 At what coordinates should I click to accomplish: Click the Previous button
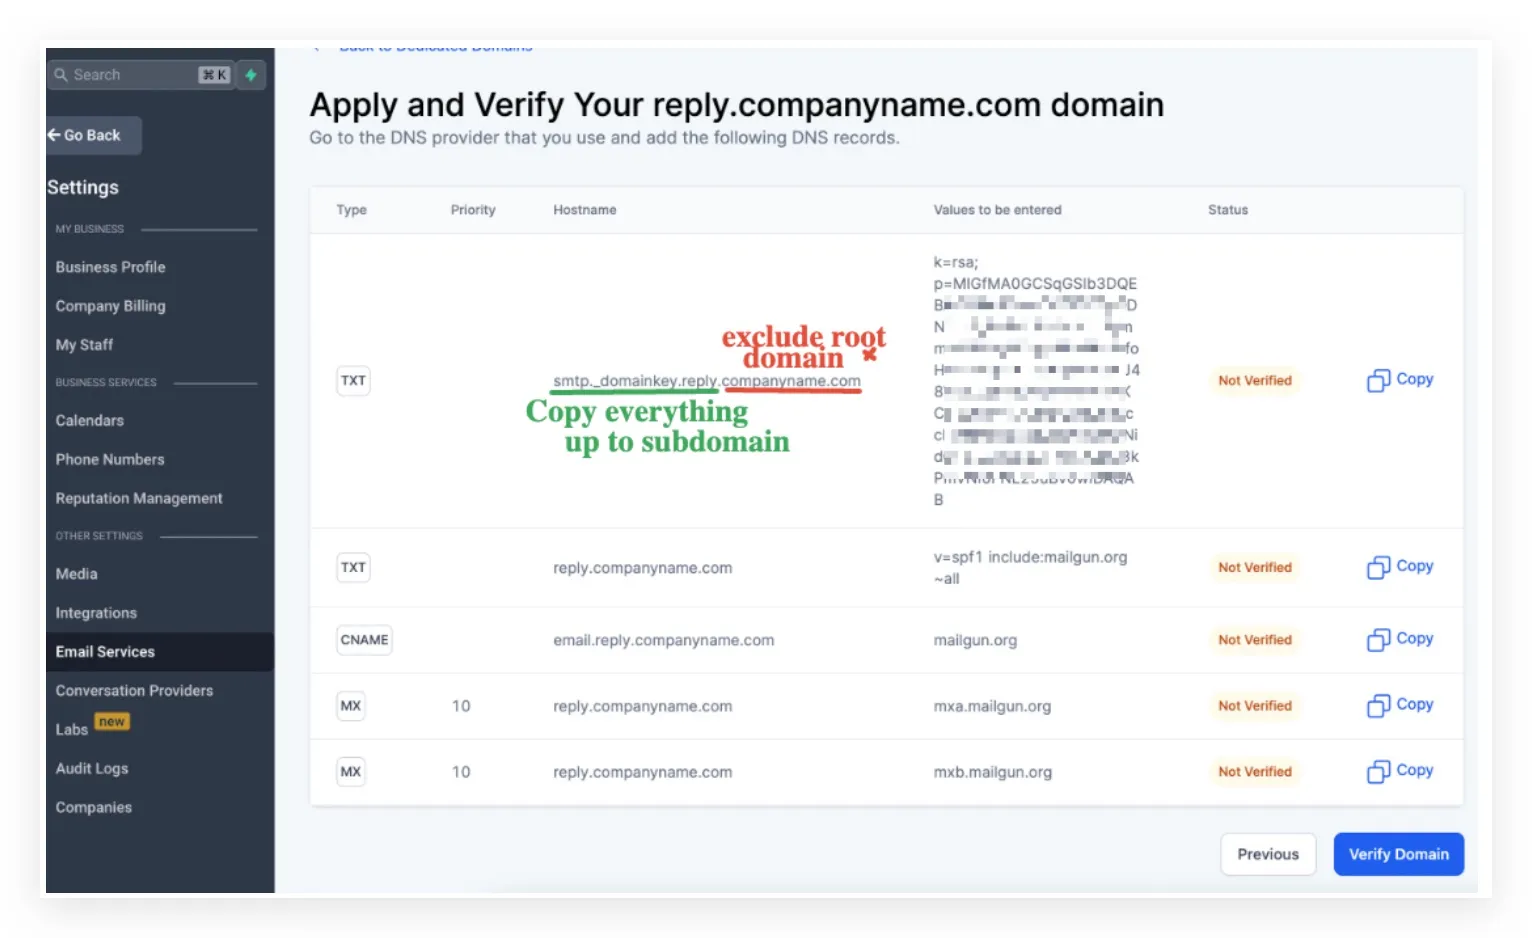click(1268, 854)
